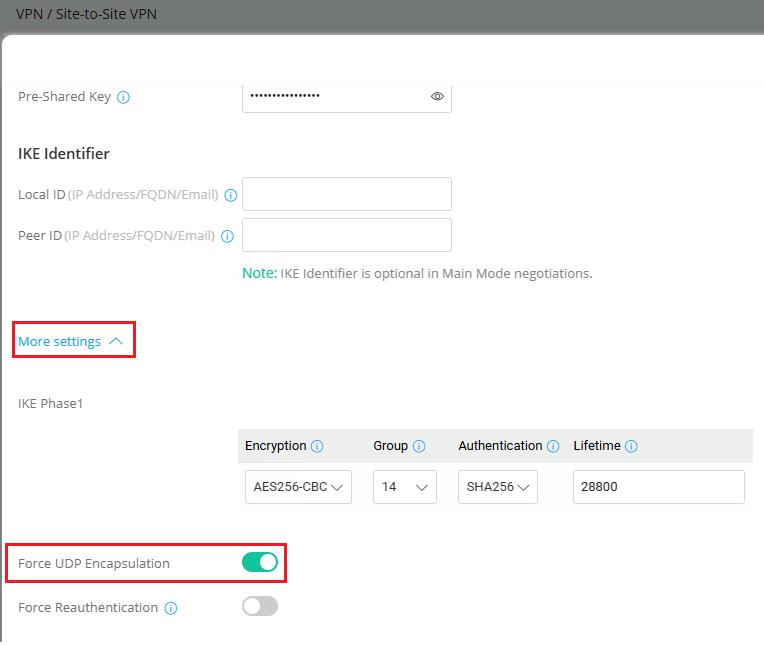
Task: Disable Force UDP Encapsulation toggle
Action: tap(260, 563)
